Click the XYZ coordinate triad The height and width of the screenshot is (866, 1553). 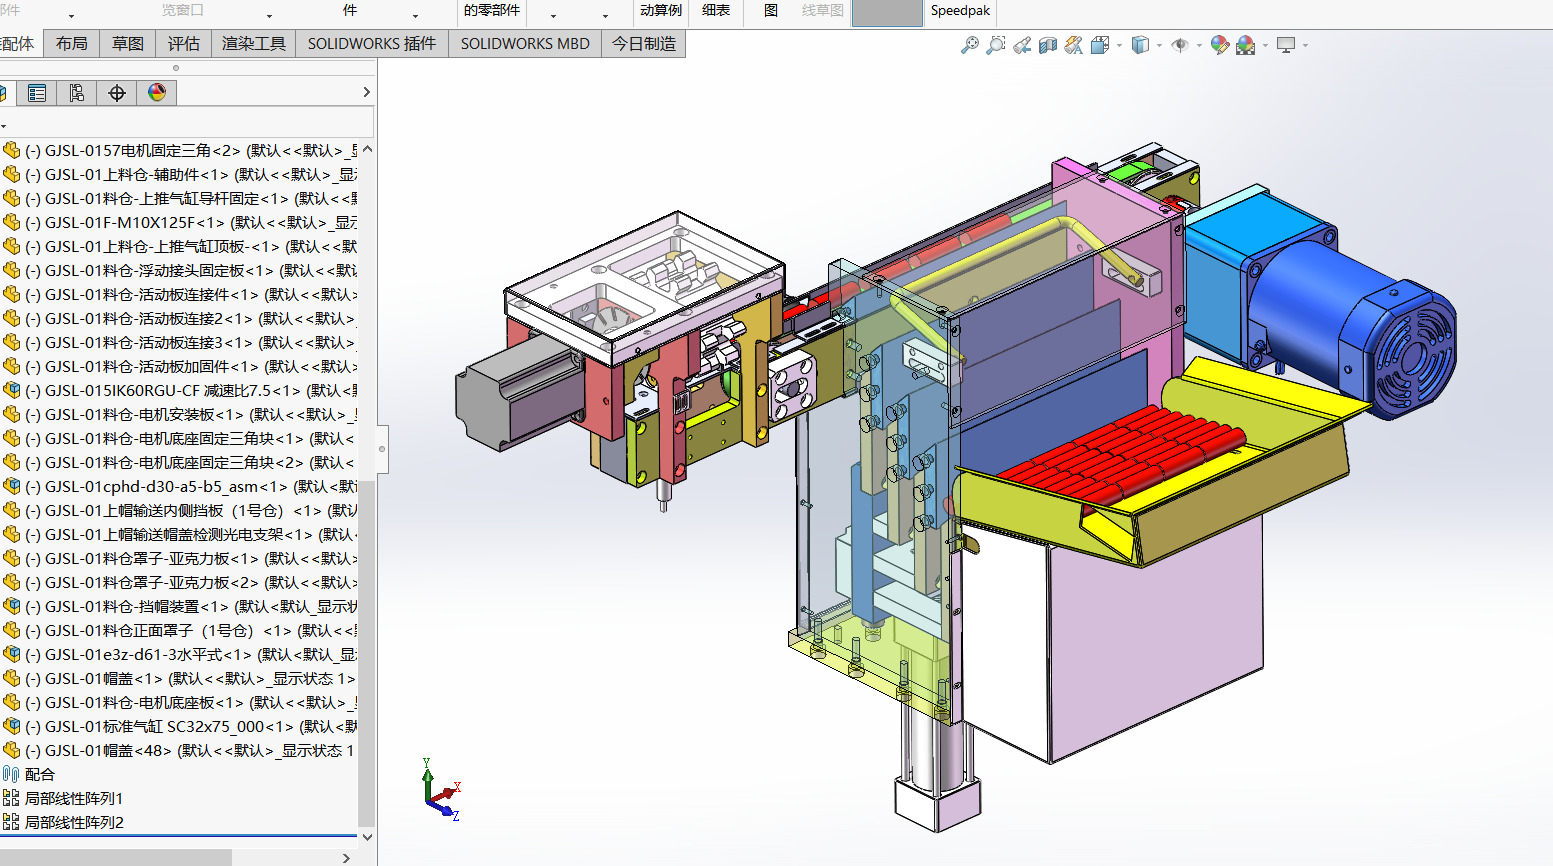click(441, 791)
